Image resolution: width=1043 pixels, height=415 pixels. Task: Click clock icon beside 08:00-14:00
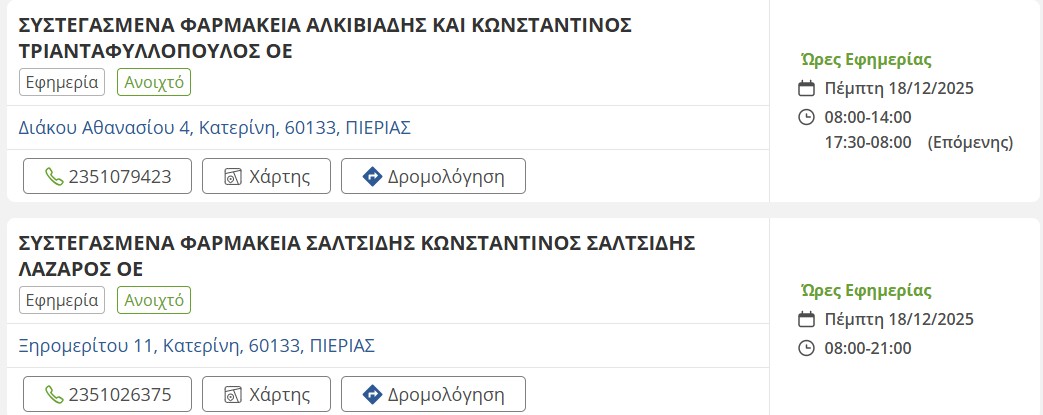[x=807, y=117]
